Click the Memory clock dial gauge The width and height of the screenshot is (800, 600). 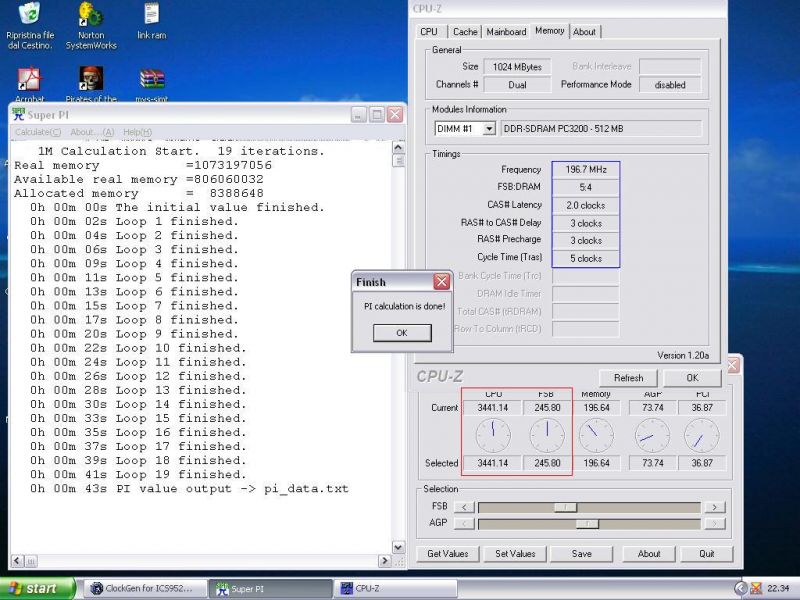click(596, 435)
